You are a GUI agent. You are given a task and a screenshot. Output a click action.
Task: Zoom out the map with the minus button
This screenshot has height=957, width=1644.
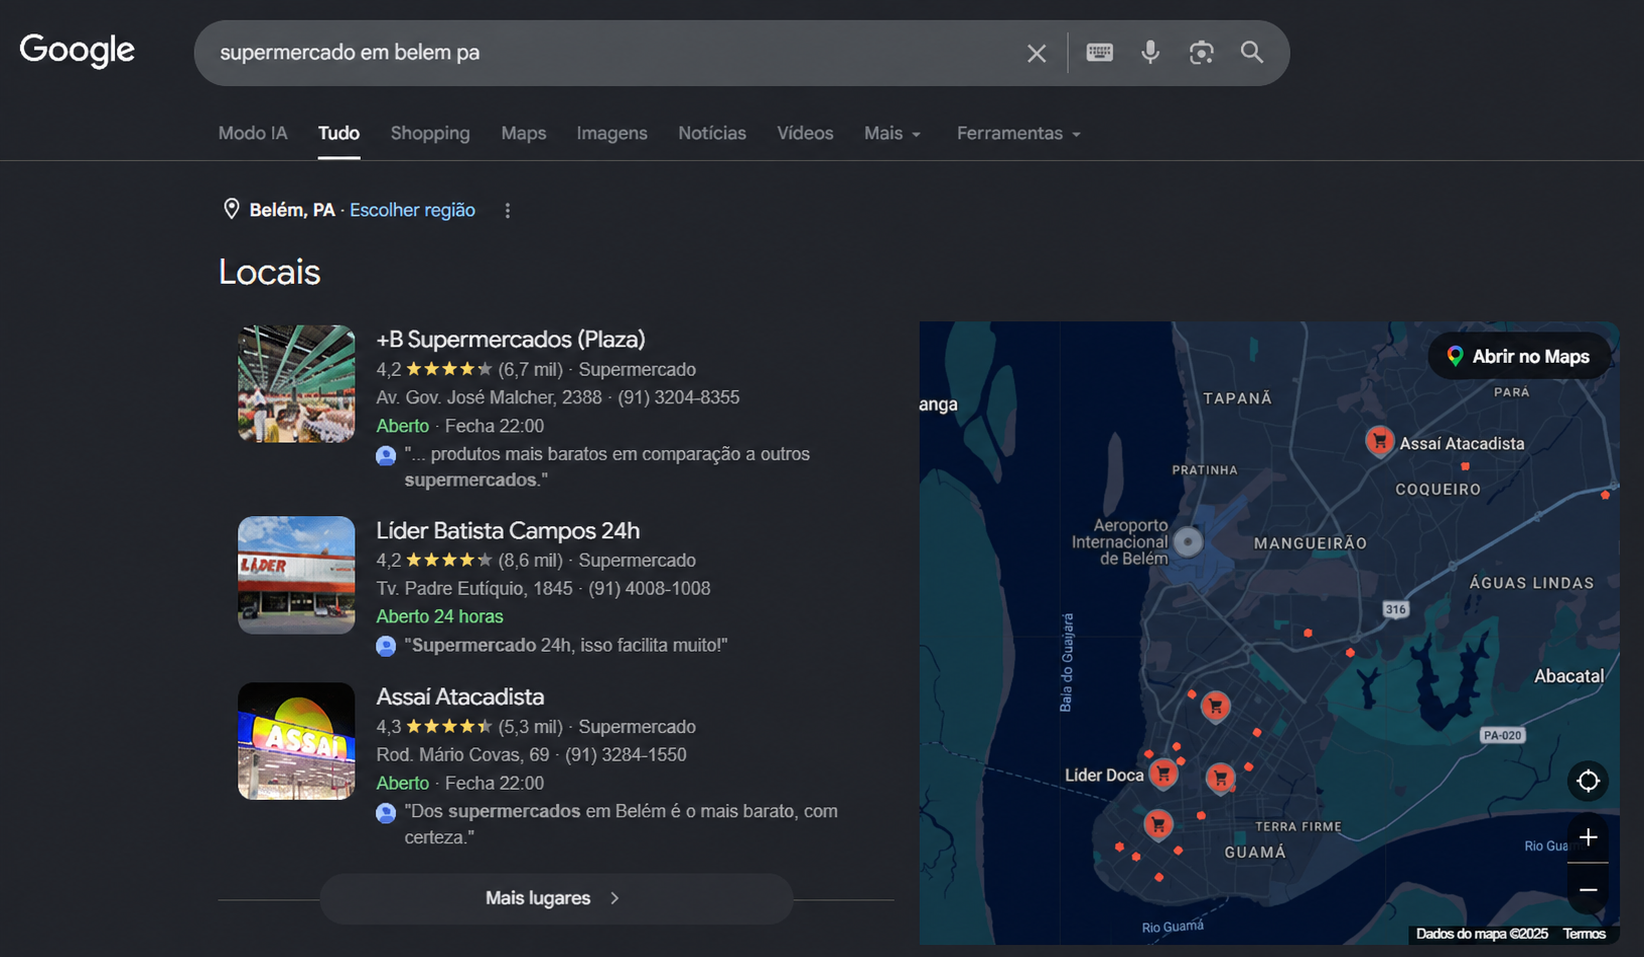(1588, 889)
